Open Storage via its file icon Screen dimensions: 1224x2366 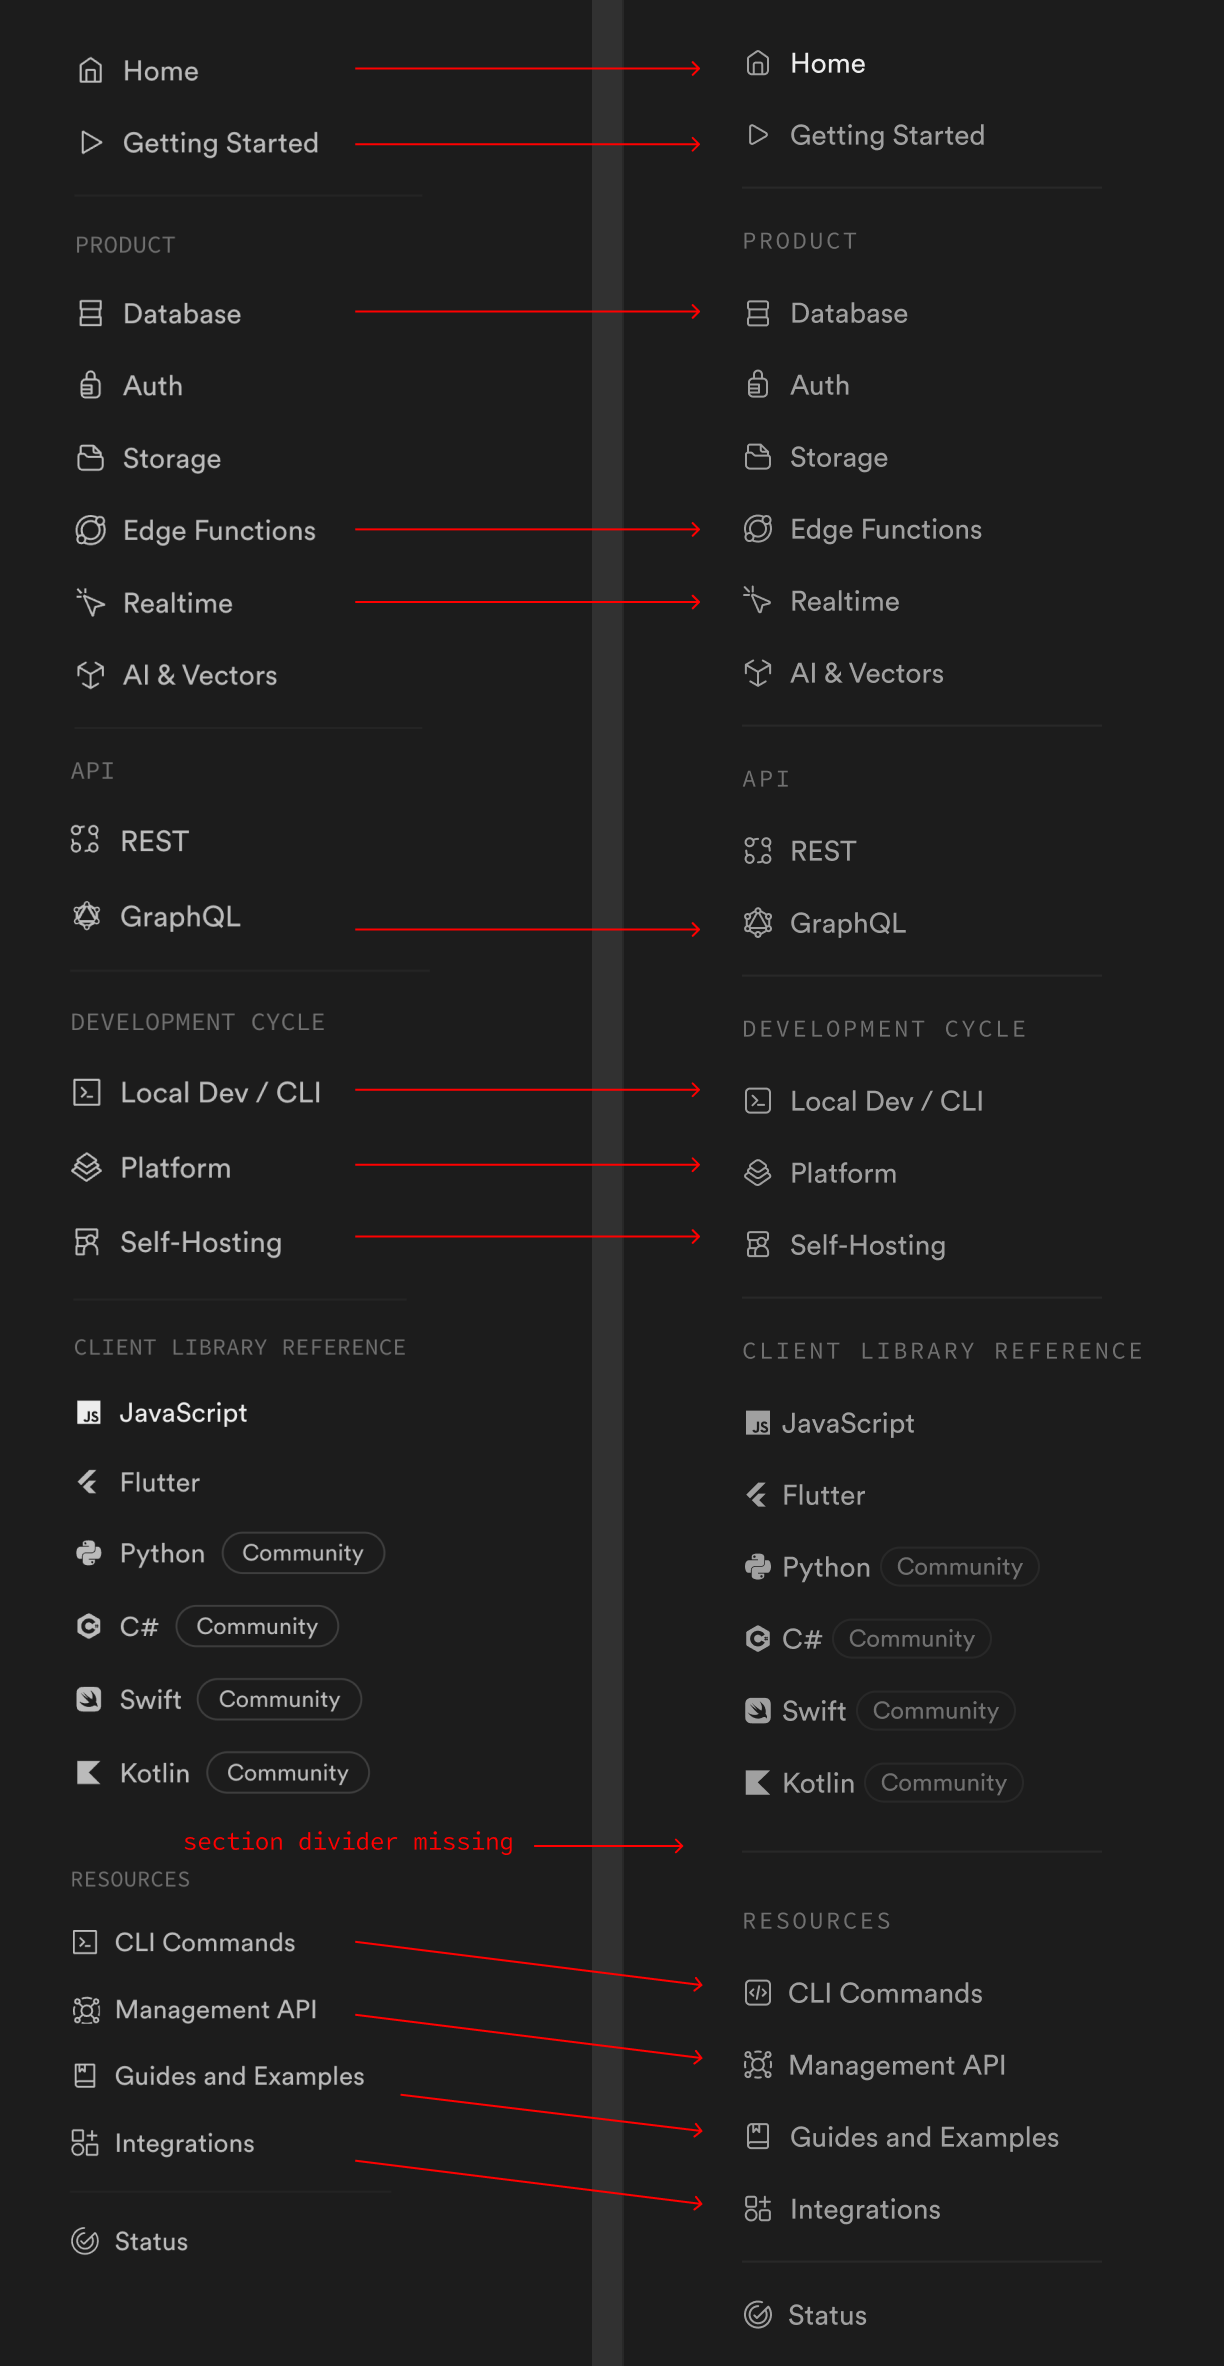click(x=90, y=458)
